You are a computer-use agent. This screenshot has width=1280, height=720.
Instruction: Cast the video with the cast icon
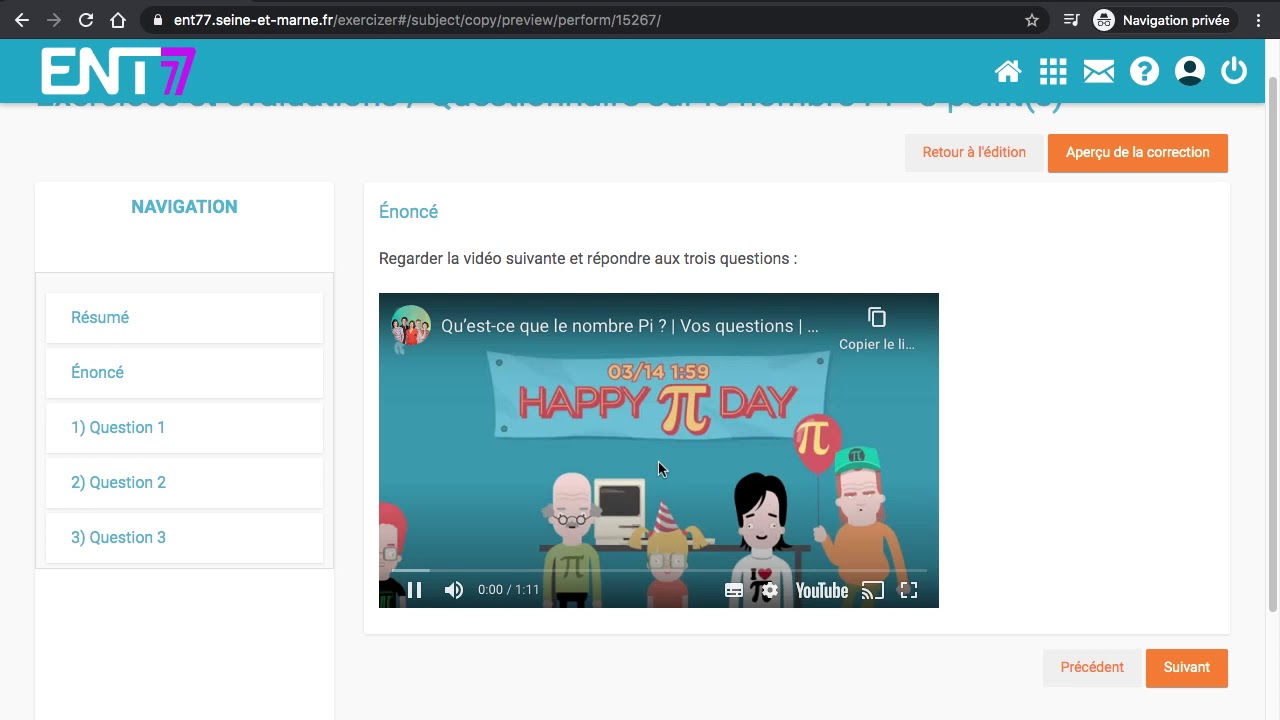pyautogui.click(x=873, y=590)
